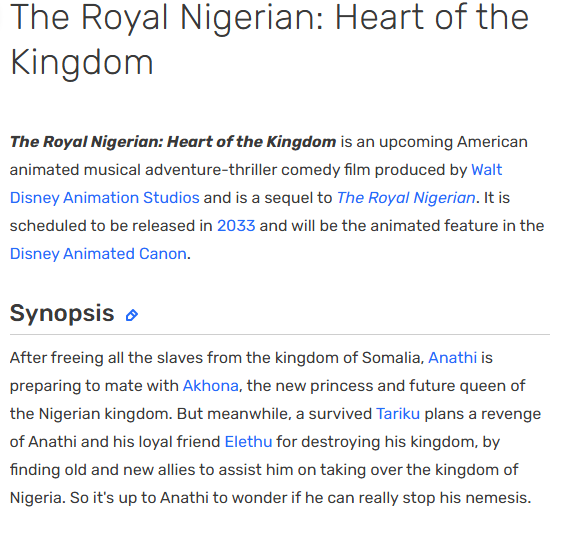Click the divider line under Synopsis heading
This screenshot has width=565, height=544.
(280, 334)
